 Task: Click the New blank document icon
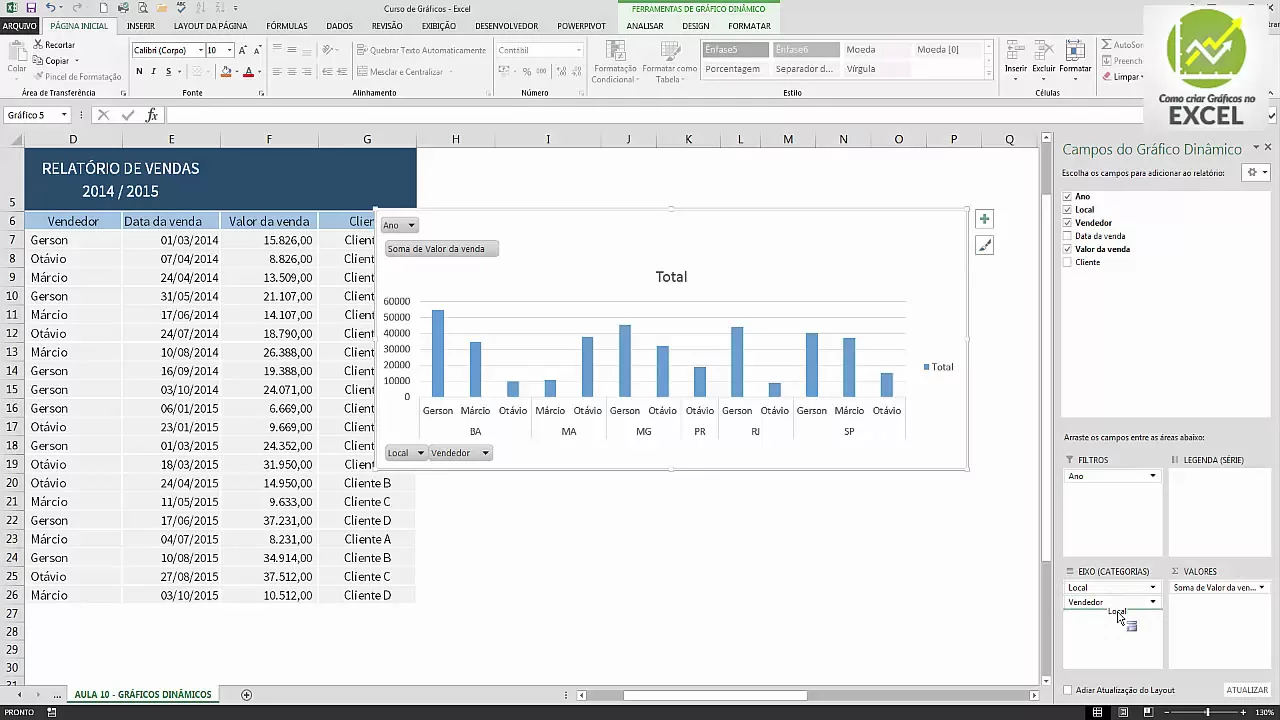(x=103, y=8)
